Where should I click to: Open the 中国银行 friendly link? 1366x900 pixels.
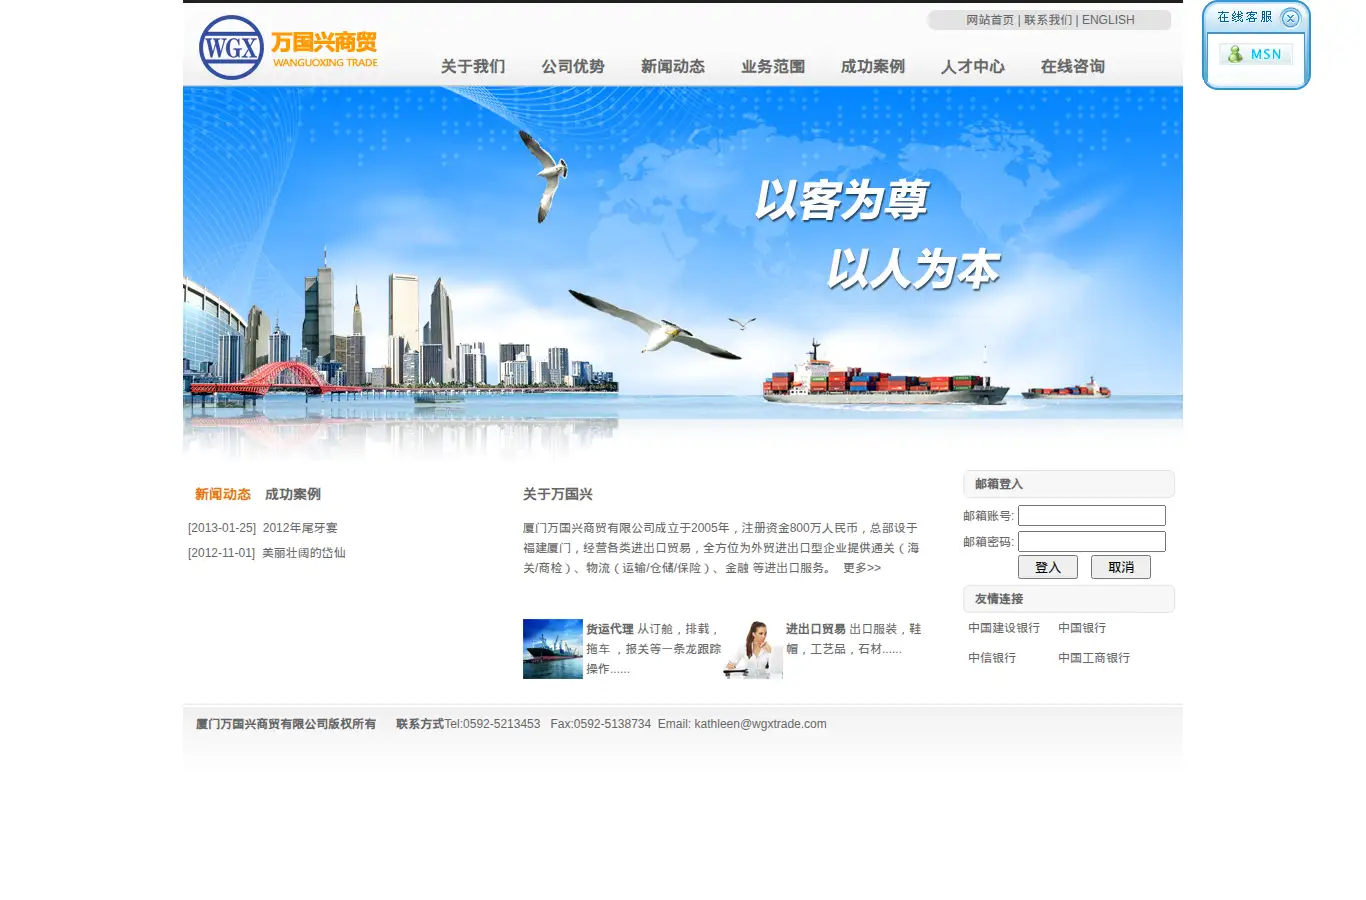[1082, 628]
